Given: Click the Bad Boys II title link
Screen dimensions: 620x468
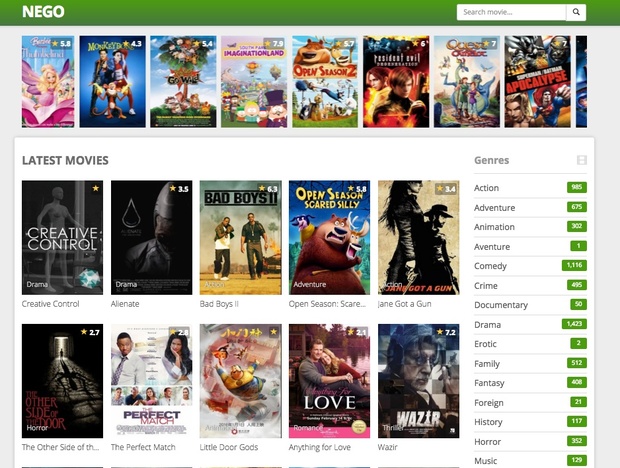Looking at the screenshot, I should 219,304.
